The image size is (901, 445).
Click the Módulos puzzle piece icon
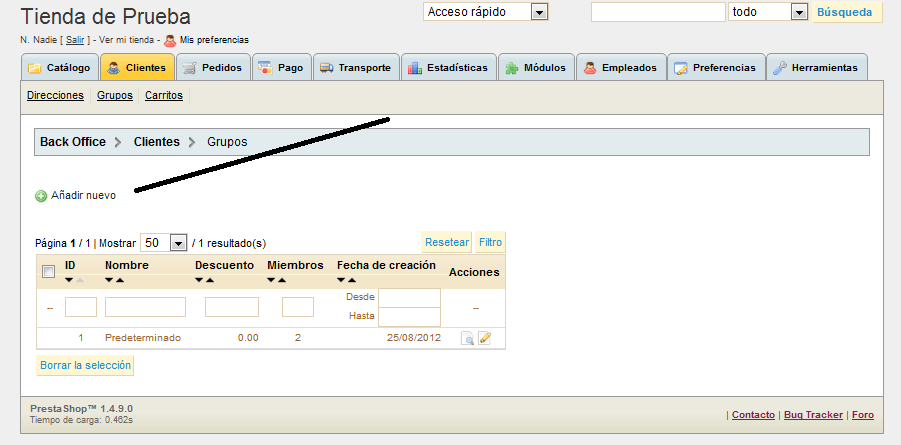(511, 68)
